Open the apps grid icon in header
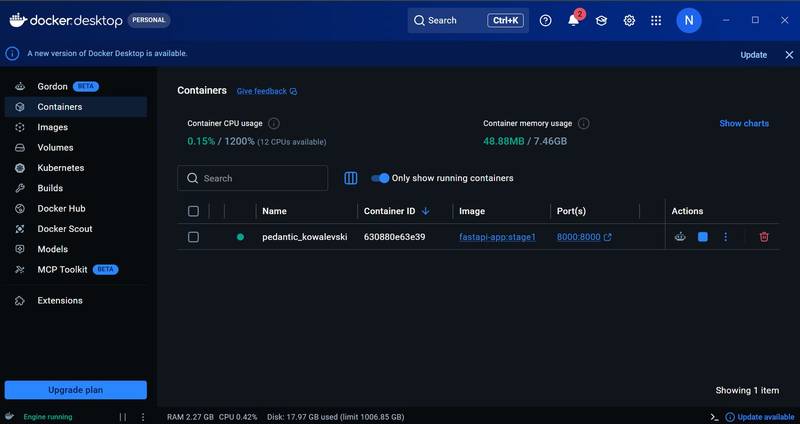Screen dimensions: 800x424 pyautogui.click(x=656, y=20)
